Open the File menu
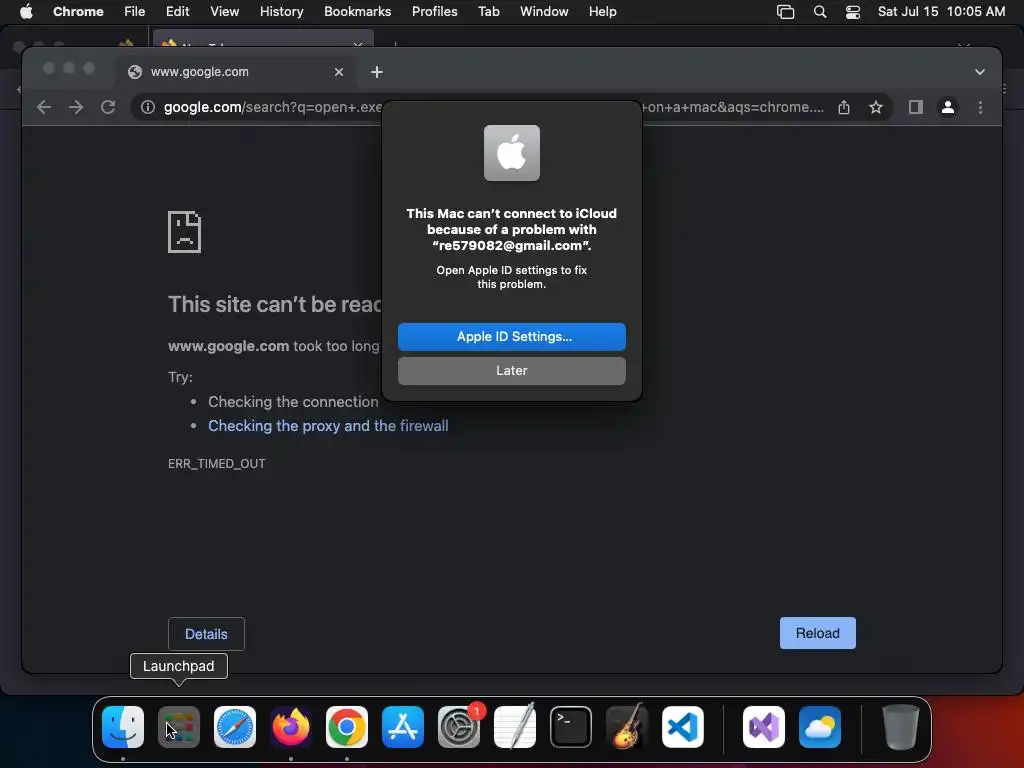This screenshot has height=768, width=1024. coord(135,12)
